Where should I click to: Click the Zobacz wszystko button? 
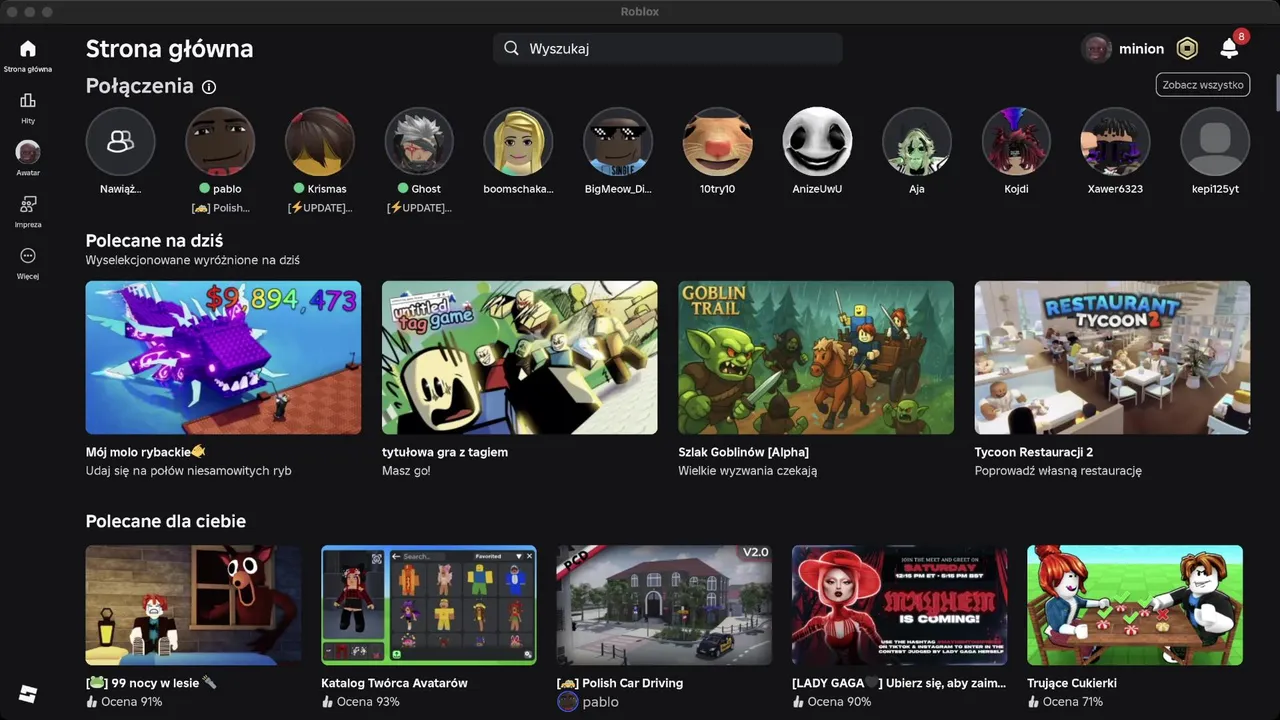[x=1203, y=85]
